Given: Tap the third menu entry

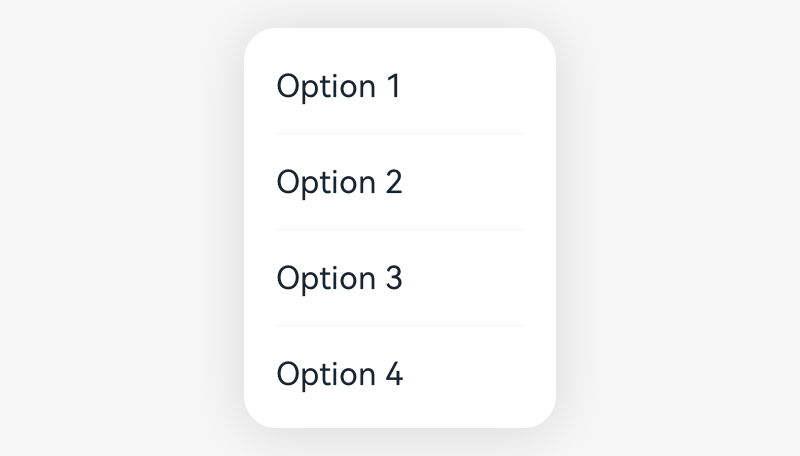Looking at the screenshot, I should point(399,278).
